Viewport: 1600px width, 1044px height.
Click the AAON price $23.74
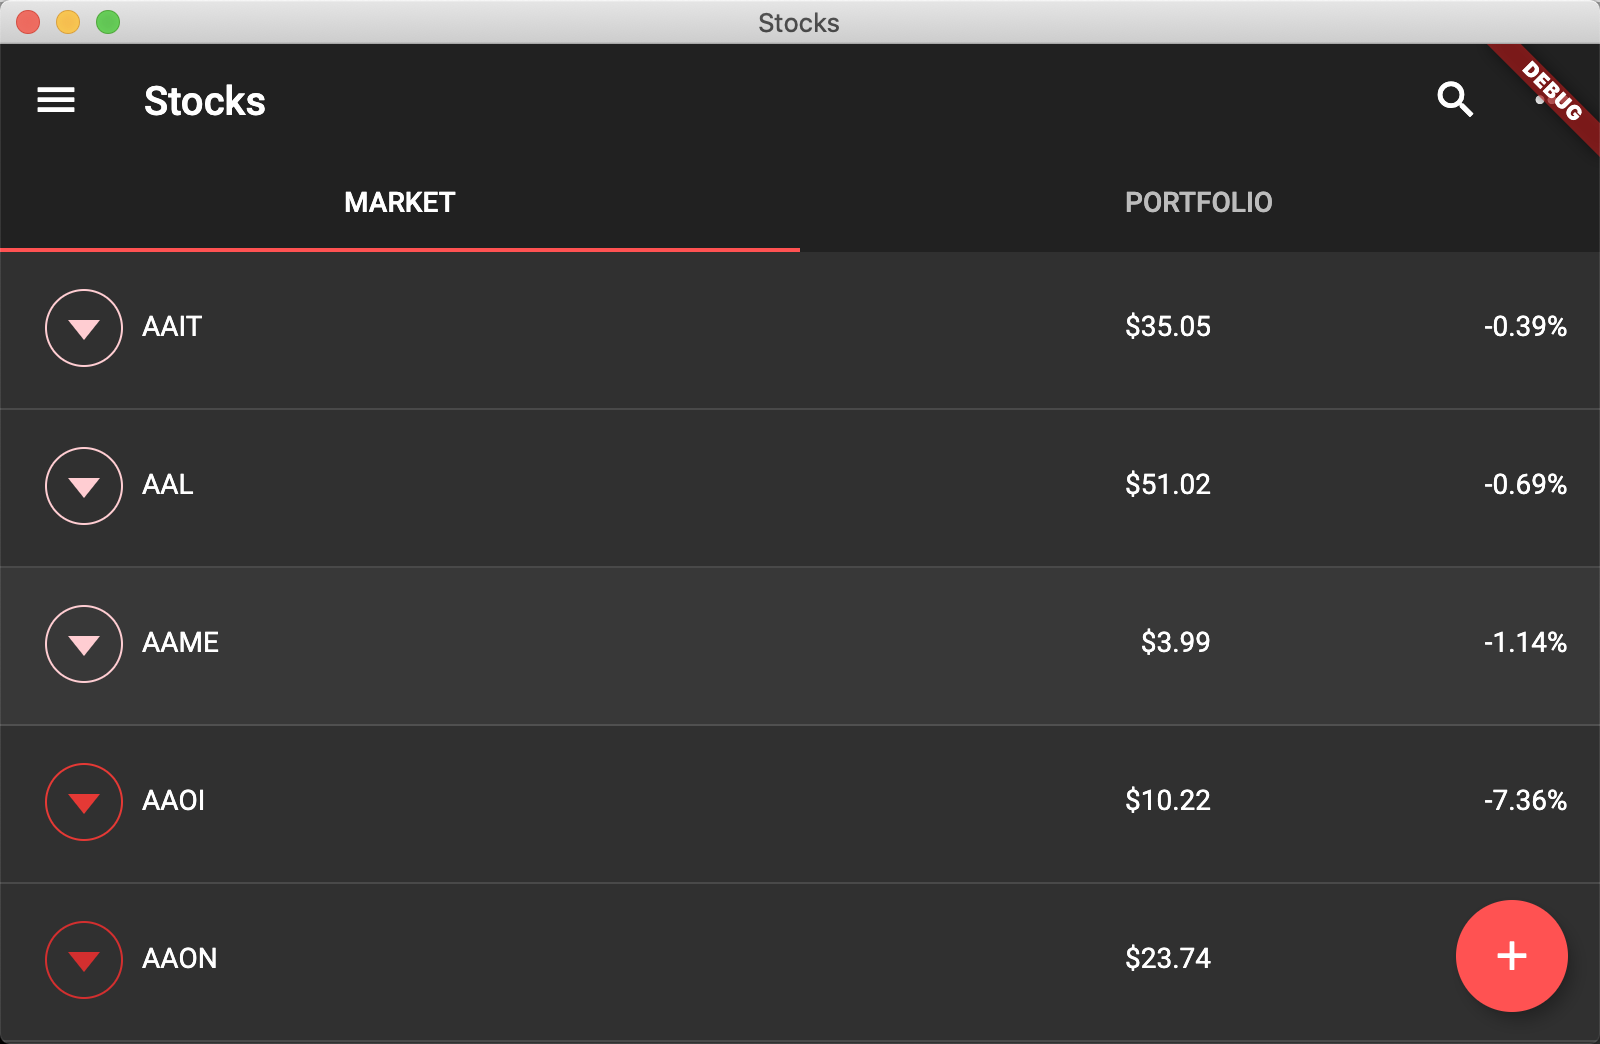point(1167,958)
